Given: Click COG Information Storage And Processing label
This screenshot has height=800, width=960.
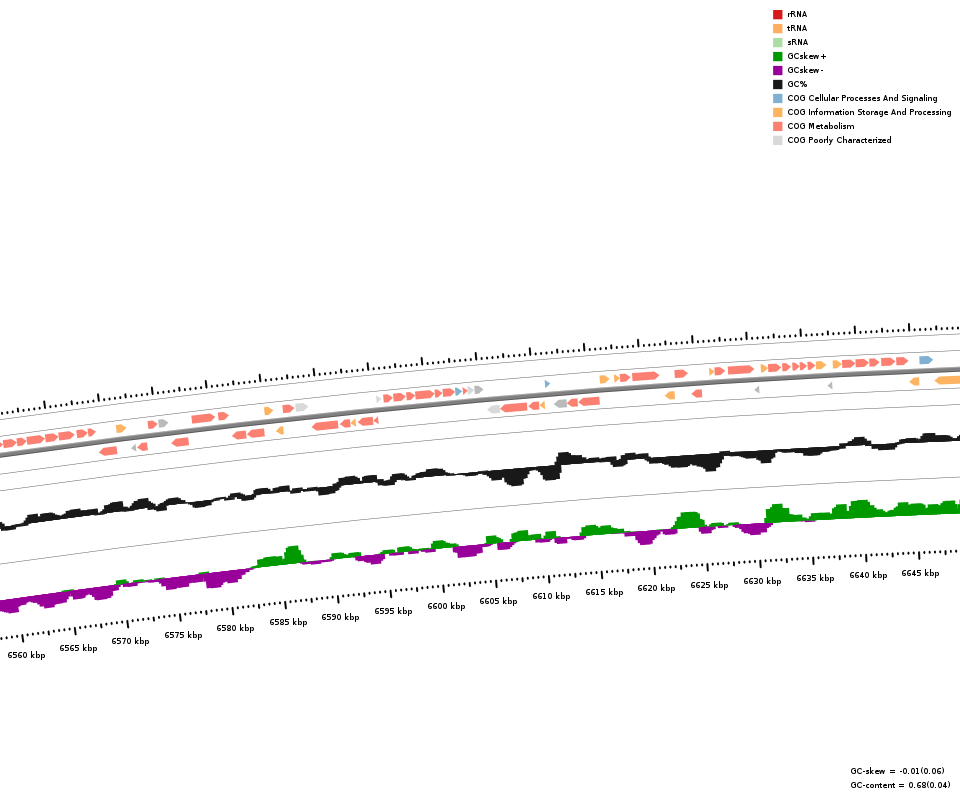Looking at the screenshot, I should click(x=869, y=112).
